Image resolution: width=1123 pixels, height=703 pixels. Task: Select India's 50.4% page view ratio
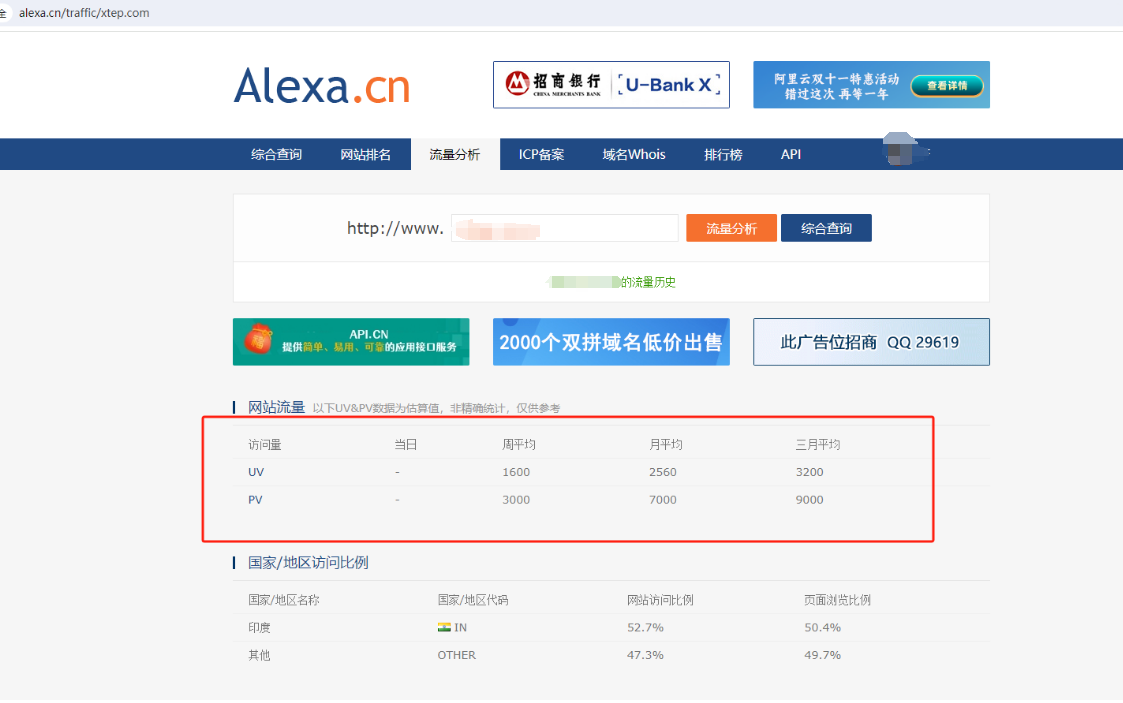(822, 627)
